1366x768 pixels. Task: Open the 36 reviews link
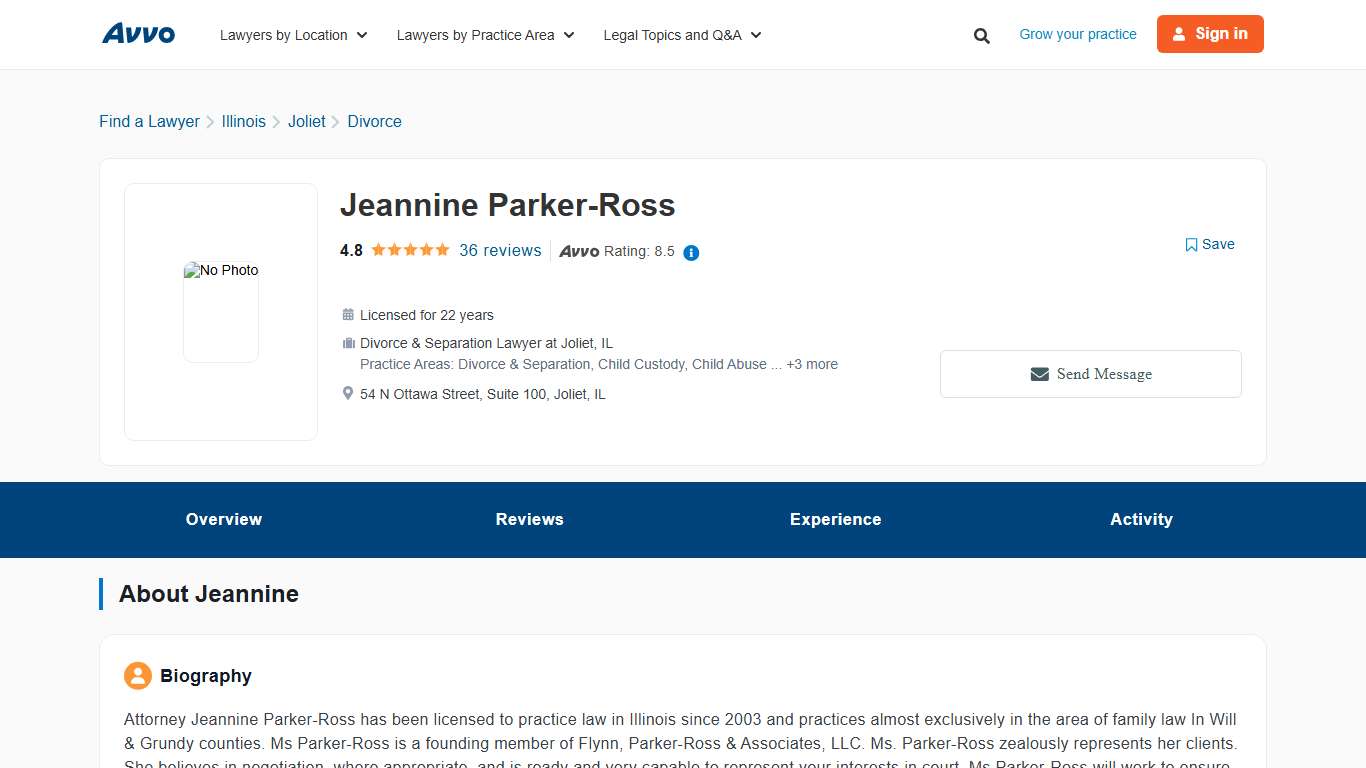[x=500, y=250]
